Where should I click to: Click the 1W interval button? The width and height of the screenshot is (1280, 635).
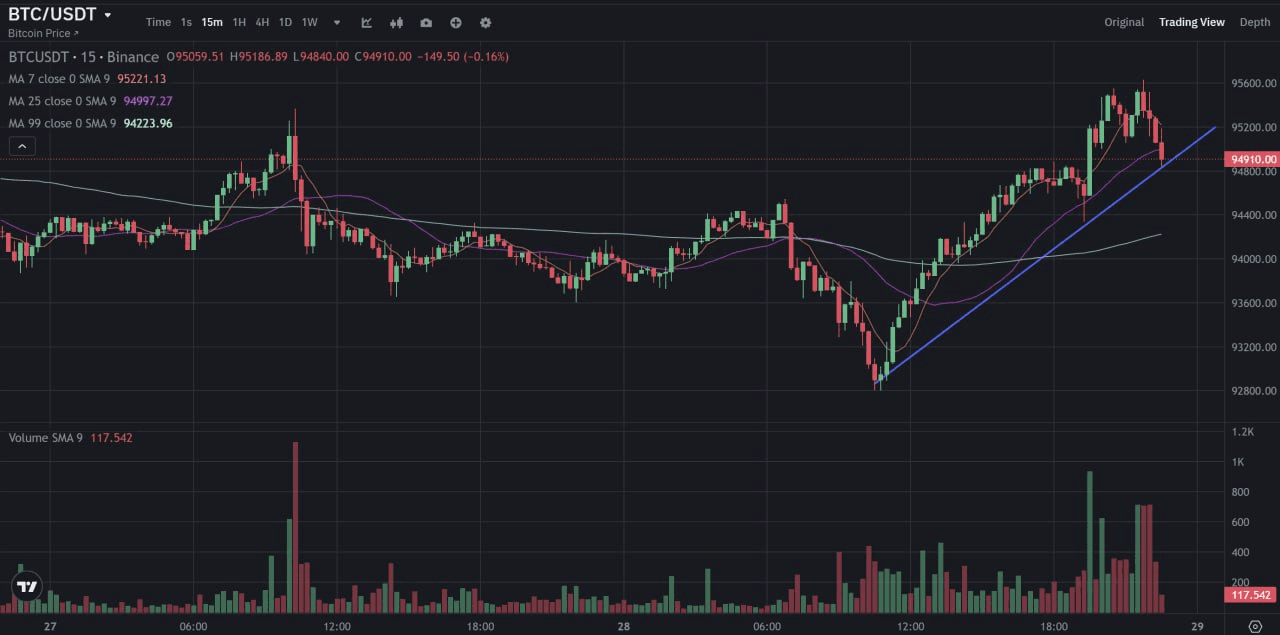pos(310,21)
